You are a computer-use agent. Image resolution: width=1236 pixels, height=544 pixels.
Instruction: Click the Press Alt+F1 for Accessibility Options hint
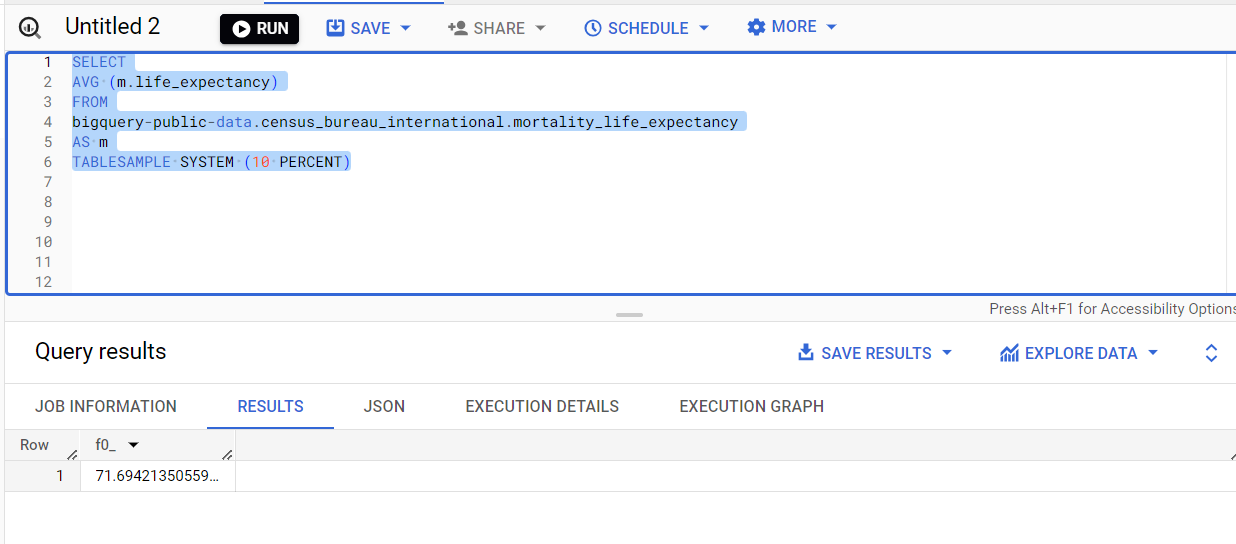(1112, 309)
